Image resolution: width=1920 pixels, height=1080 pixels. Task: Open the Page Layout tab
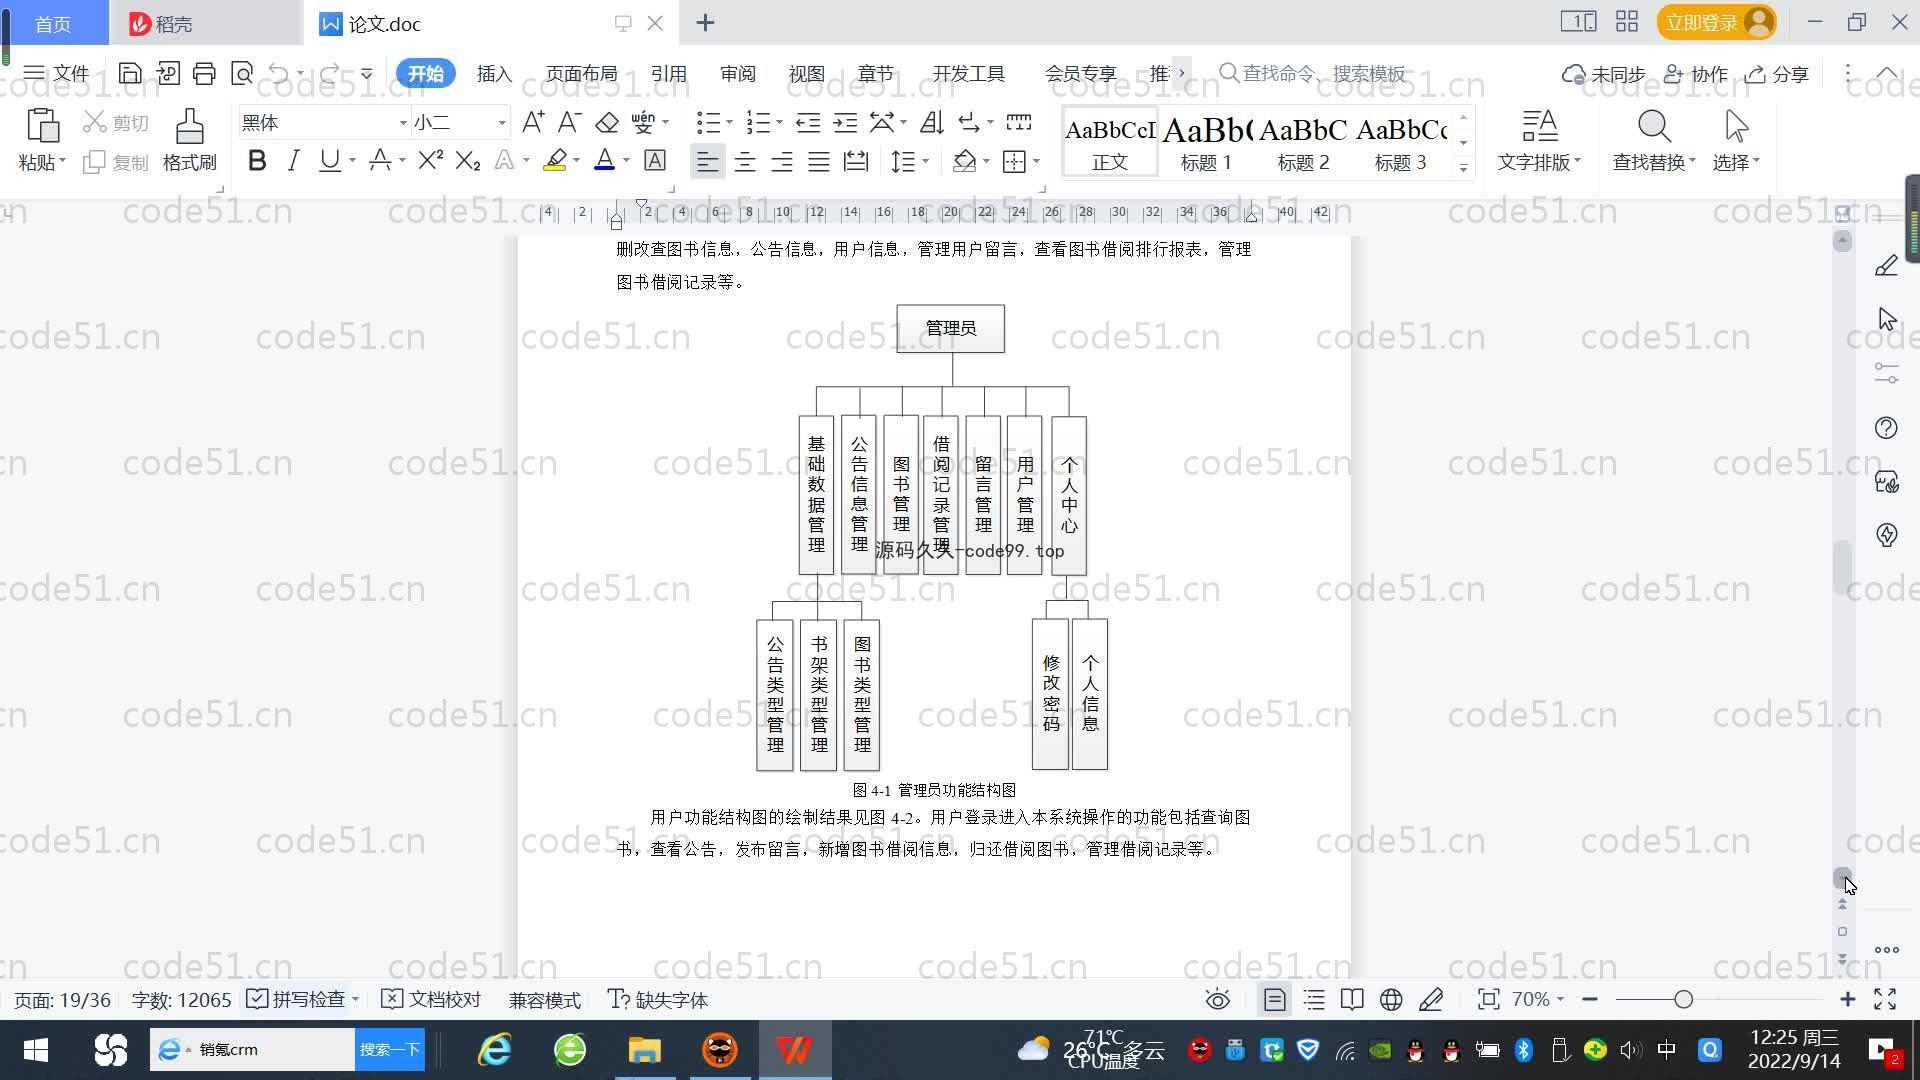pyautogui.click(x=581, y=74)
